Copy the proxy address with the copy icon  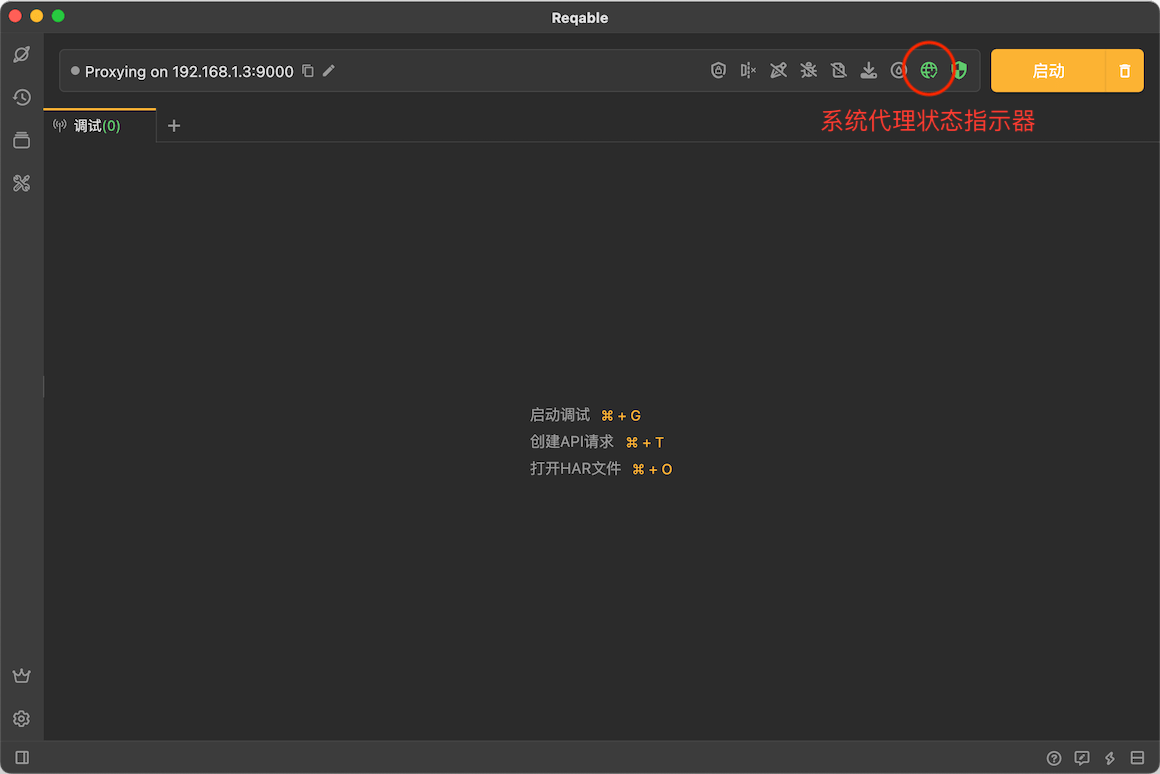(x=307, y=70)
